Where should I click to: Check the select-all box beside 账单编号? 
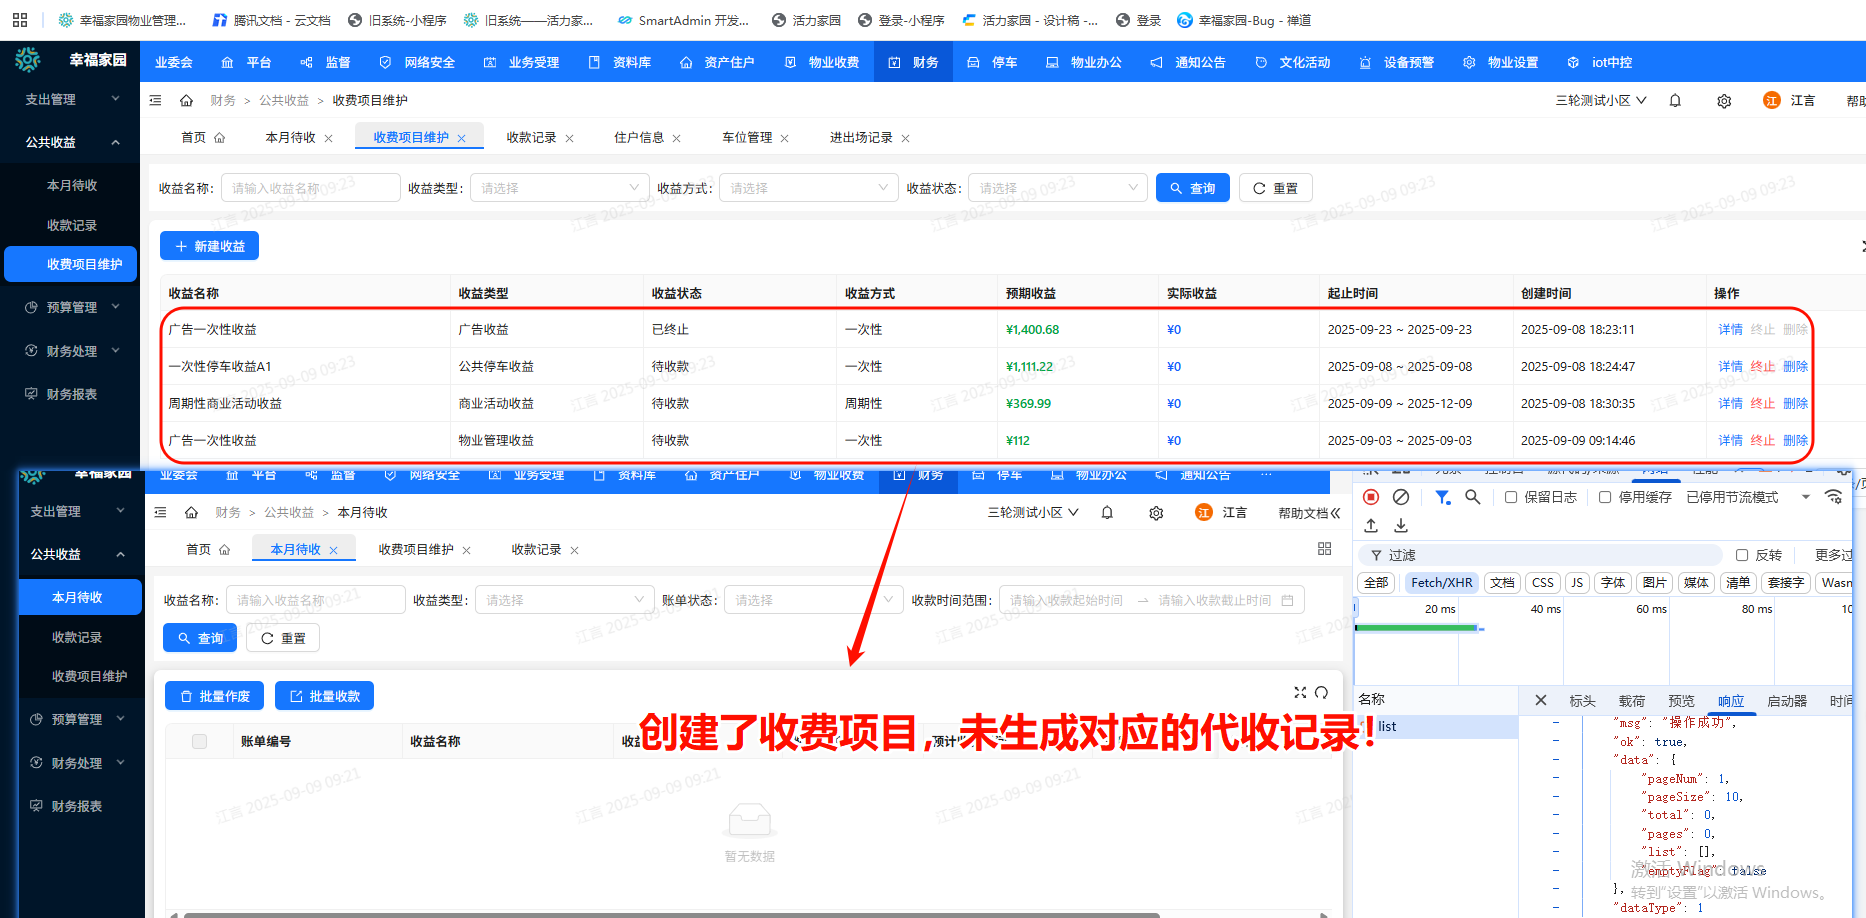point(199,741)
